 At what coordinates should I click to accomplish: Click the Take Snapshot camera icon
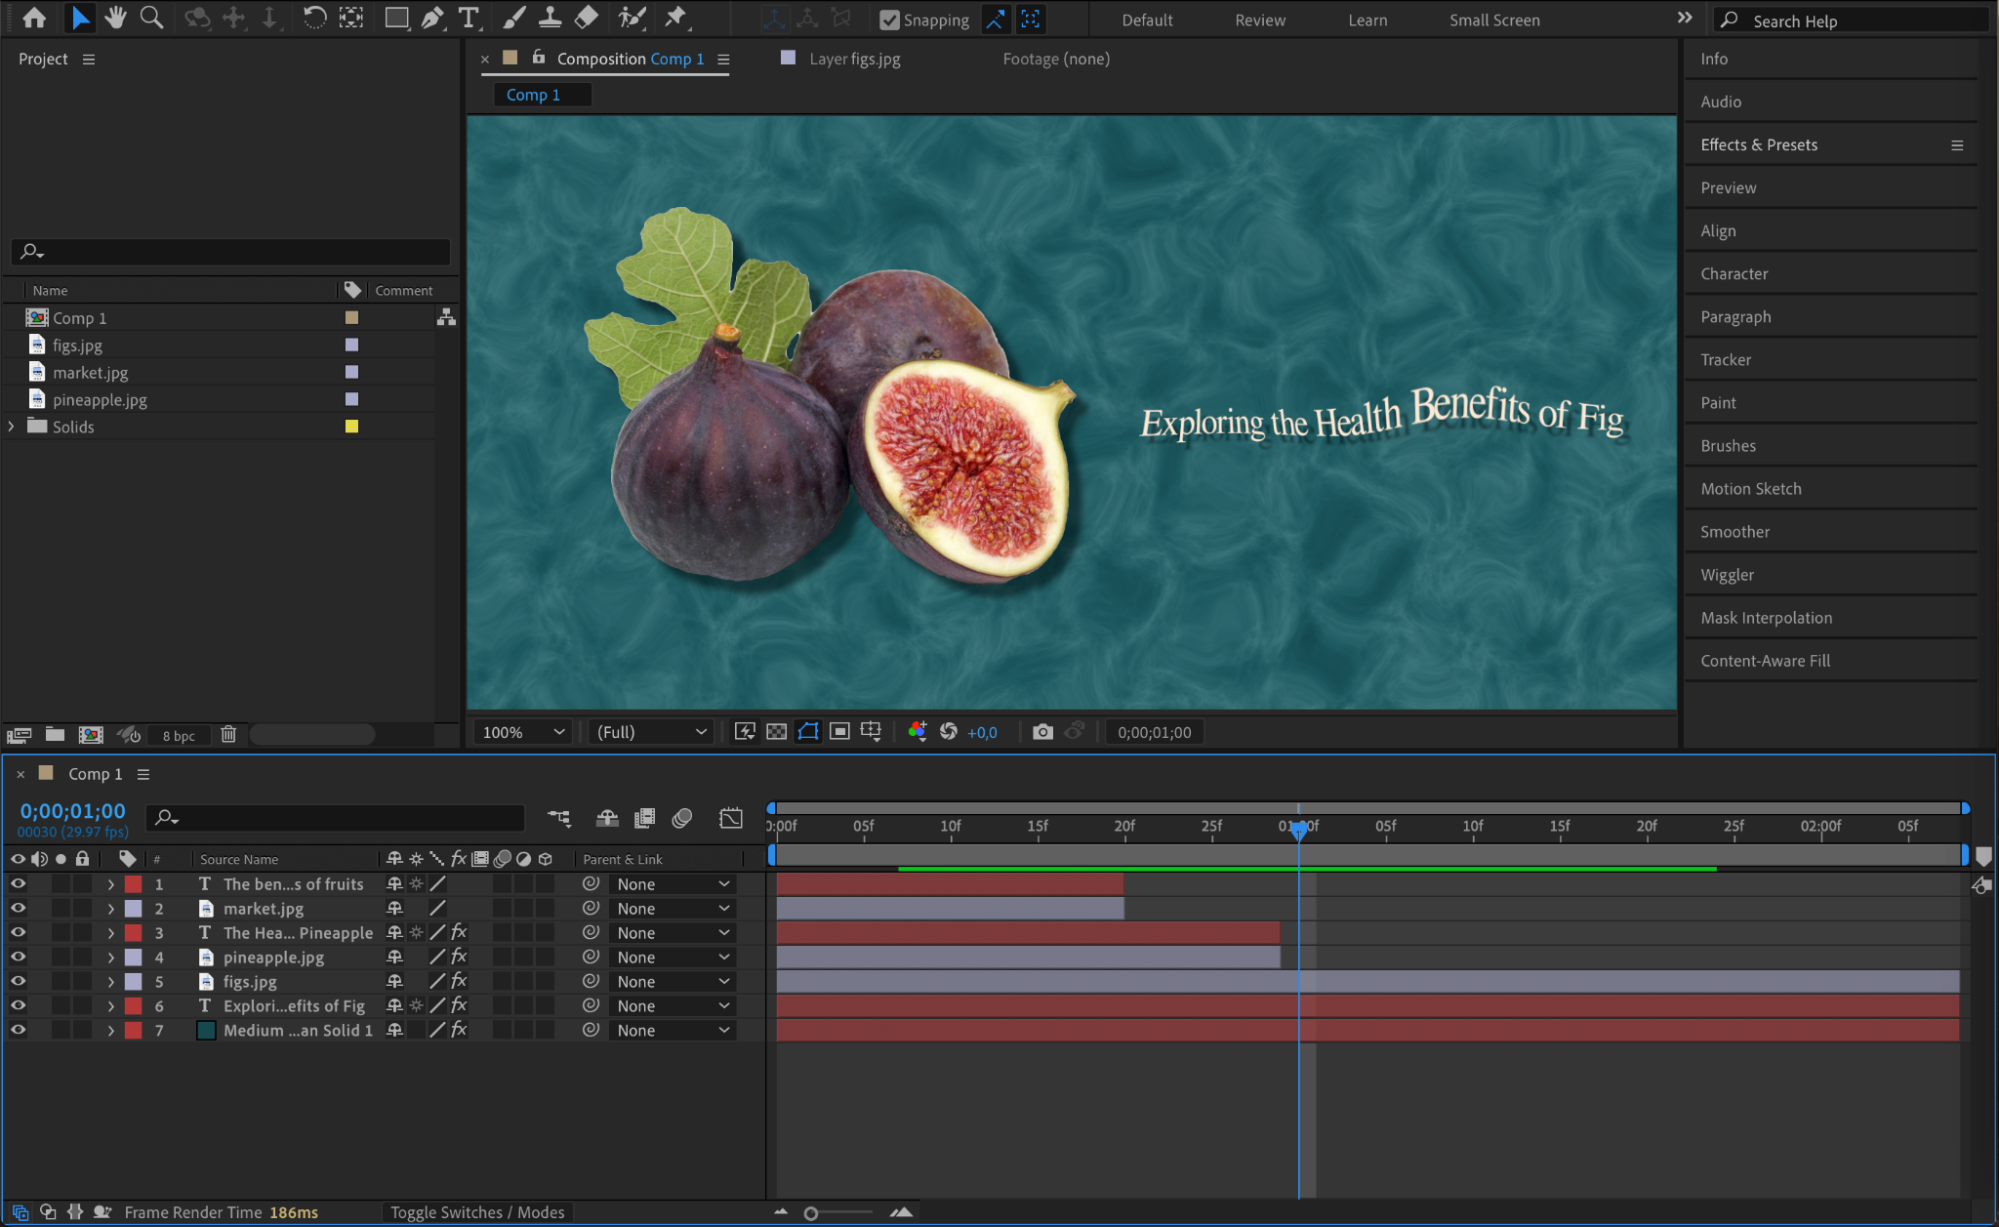(x=1042, y=732)
